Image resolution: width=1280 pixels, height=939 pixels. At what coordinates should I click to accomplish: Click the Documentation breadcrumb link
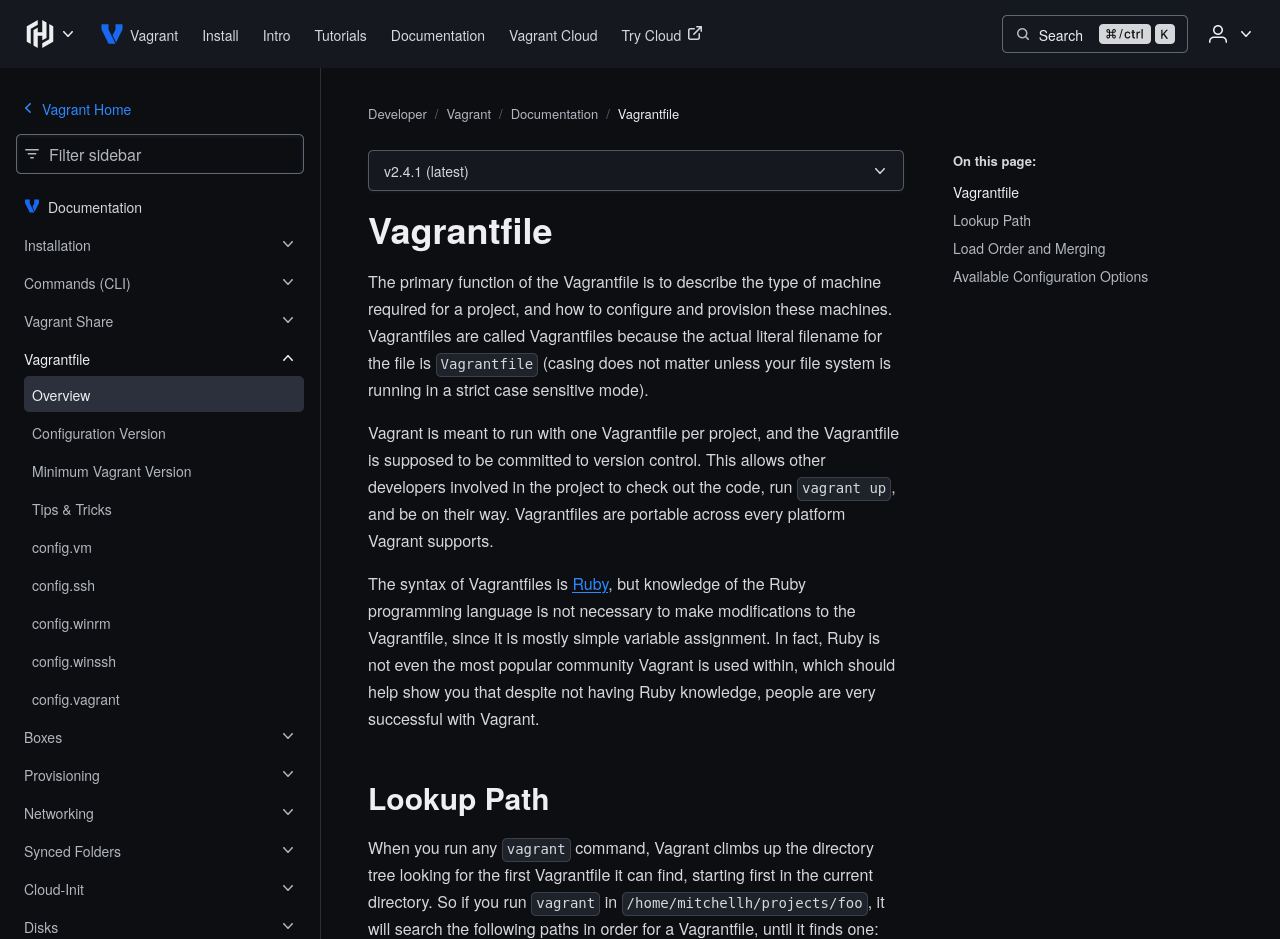click(554, 115)
